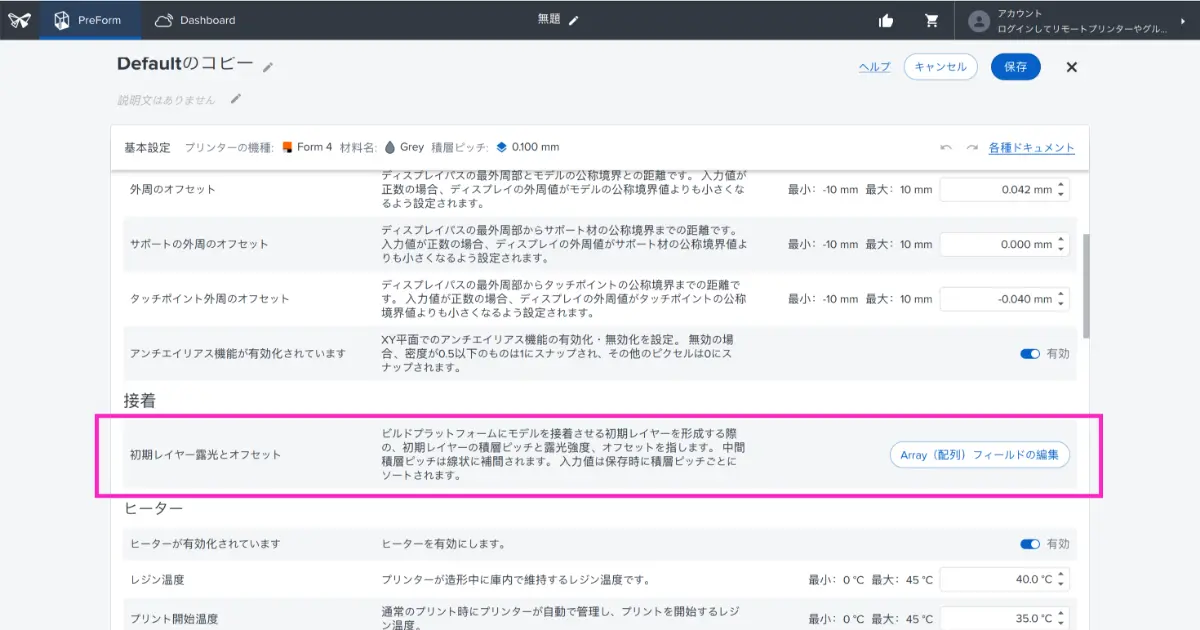Image resolution: width=1200 pixels, height=630 pixels.
Task: Click the layer pitch stack icon
Action: 502,147
